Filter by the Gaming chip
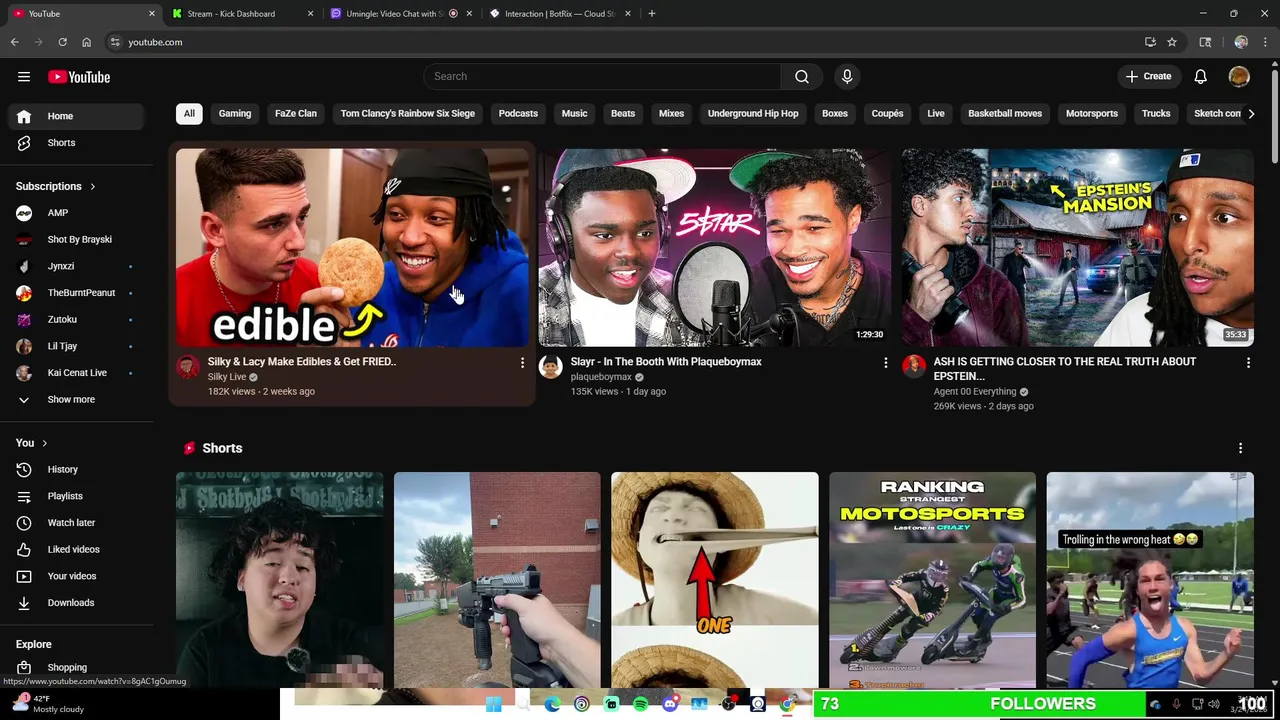This screenshot has width=1280, height=720. click(x=235, y=114)
